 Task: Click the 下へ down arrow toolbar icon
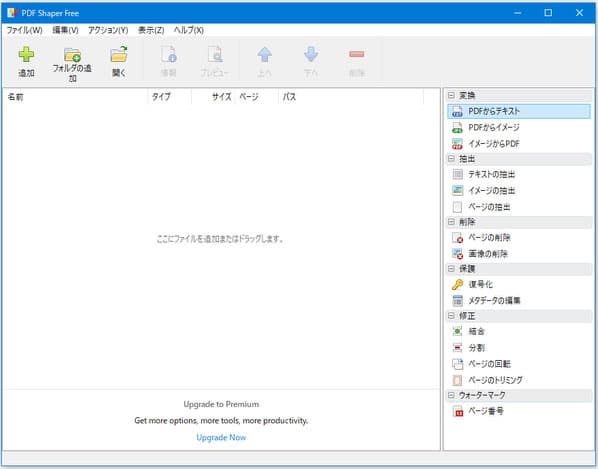click(311, 55)
